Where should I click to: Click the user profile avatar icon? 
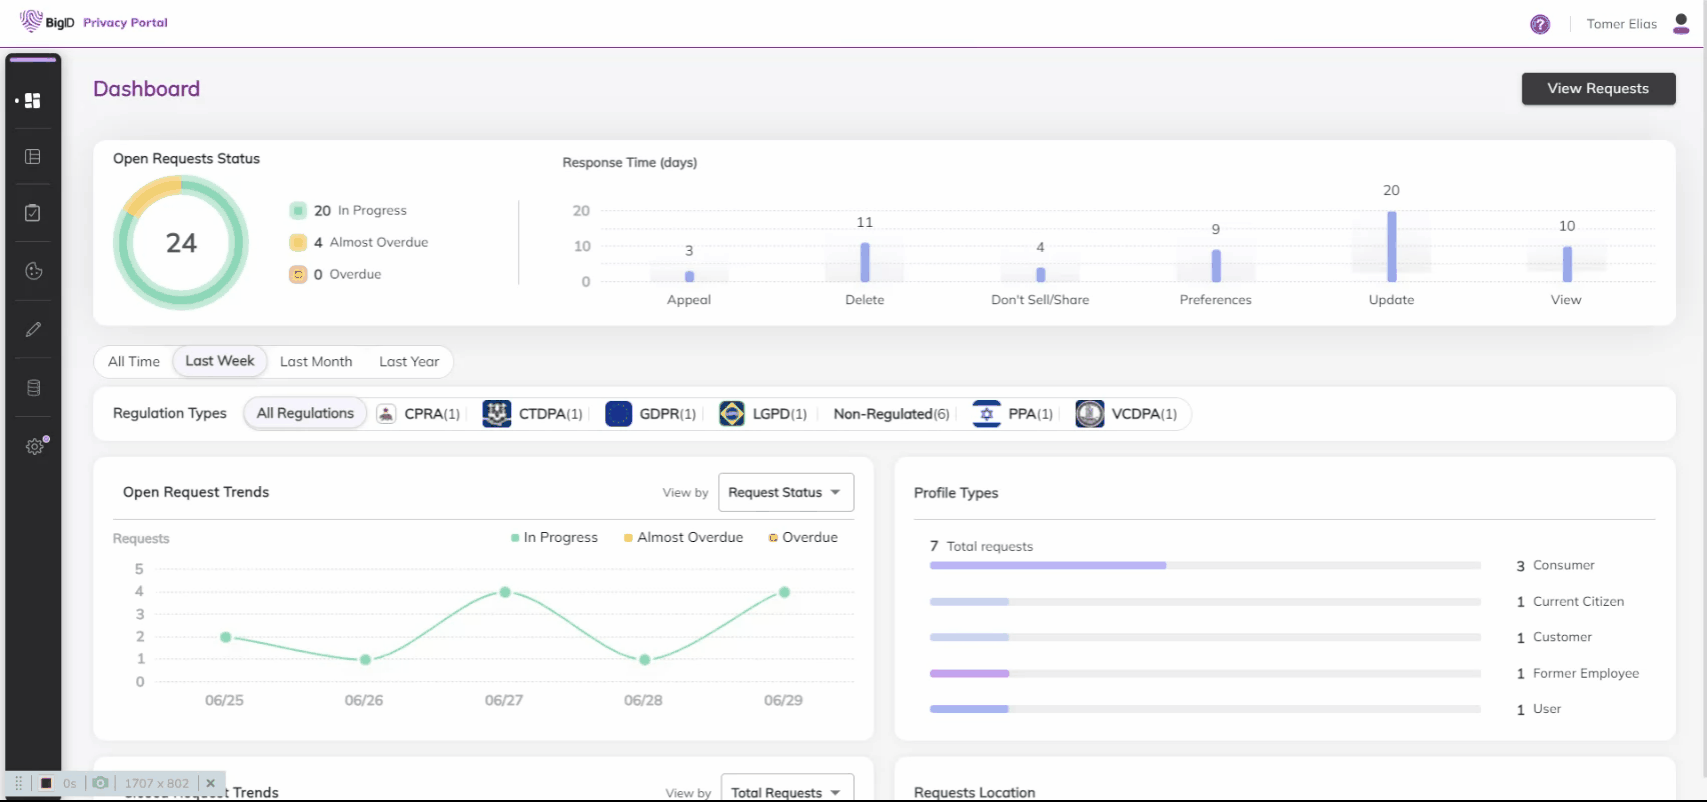click(1681, 24)
